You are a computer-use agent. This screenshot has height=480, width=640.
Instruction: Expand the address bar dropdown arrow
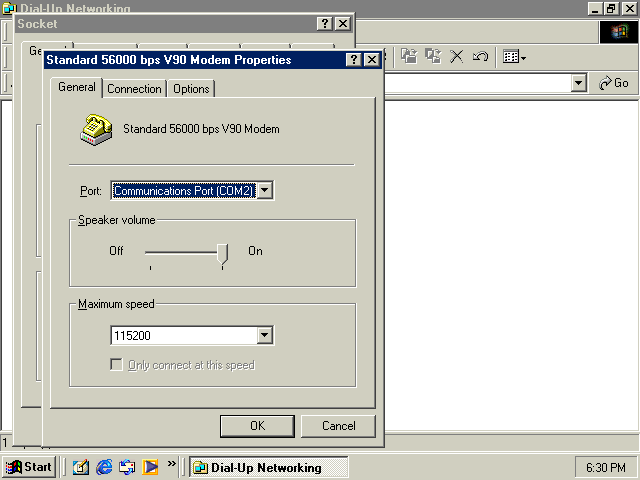578,83
